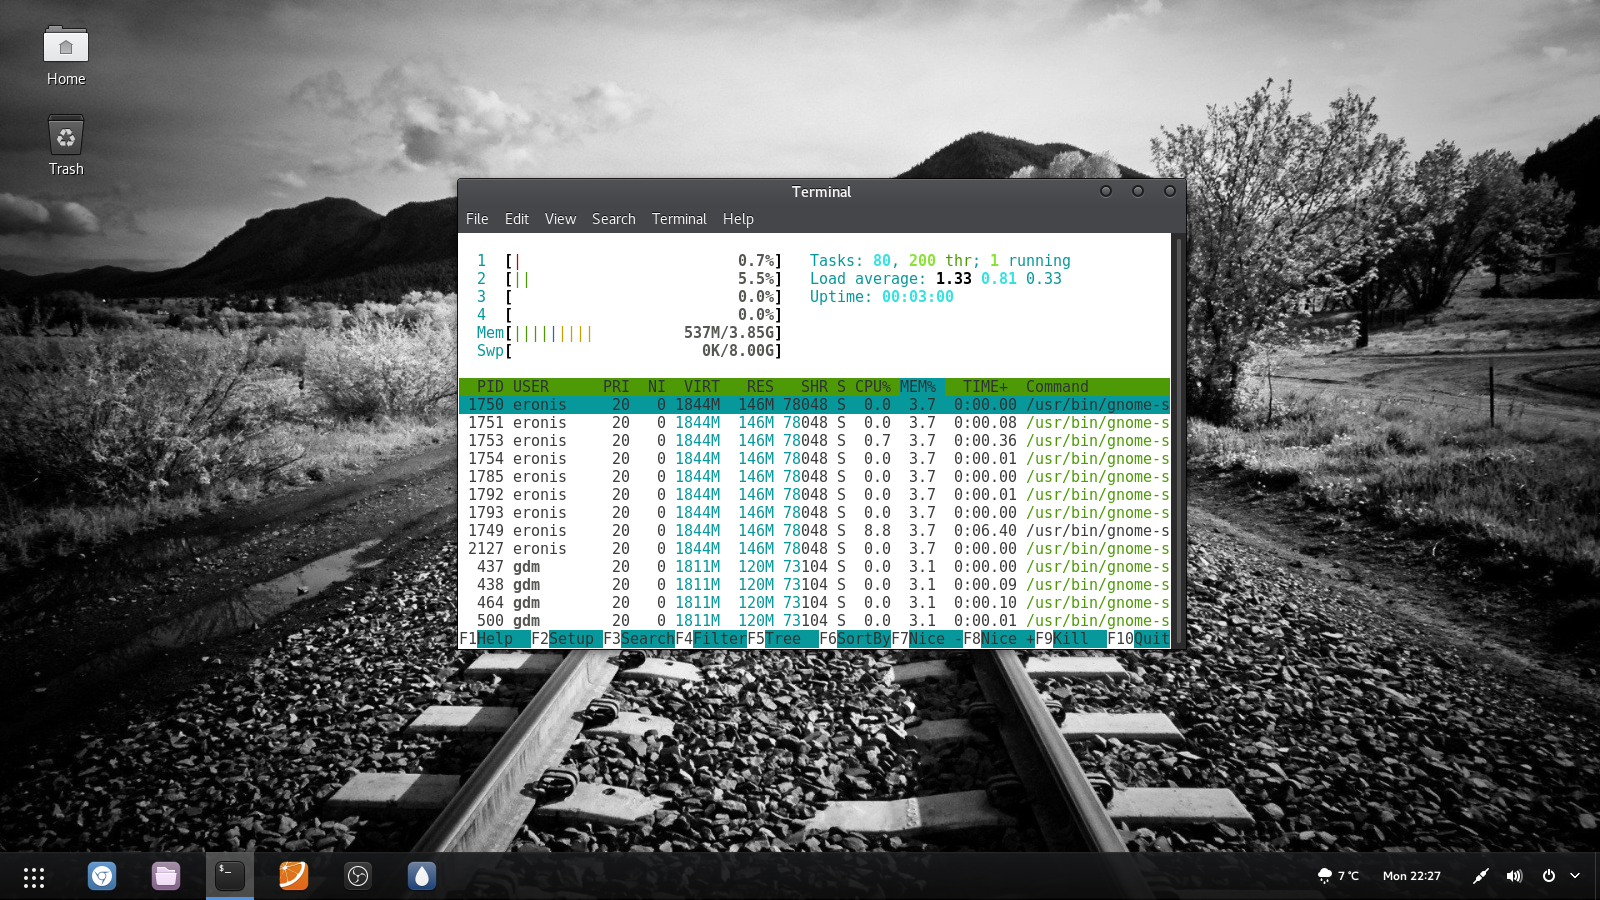This screenshot has height=900, width=1600.
Task: Open the weather indicator showing 7 °C
Action: click(x=1338, y=876)
